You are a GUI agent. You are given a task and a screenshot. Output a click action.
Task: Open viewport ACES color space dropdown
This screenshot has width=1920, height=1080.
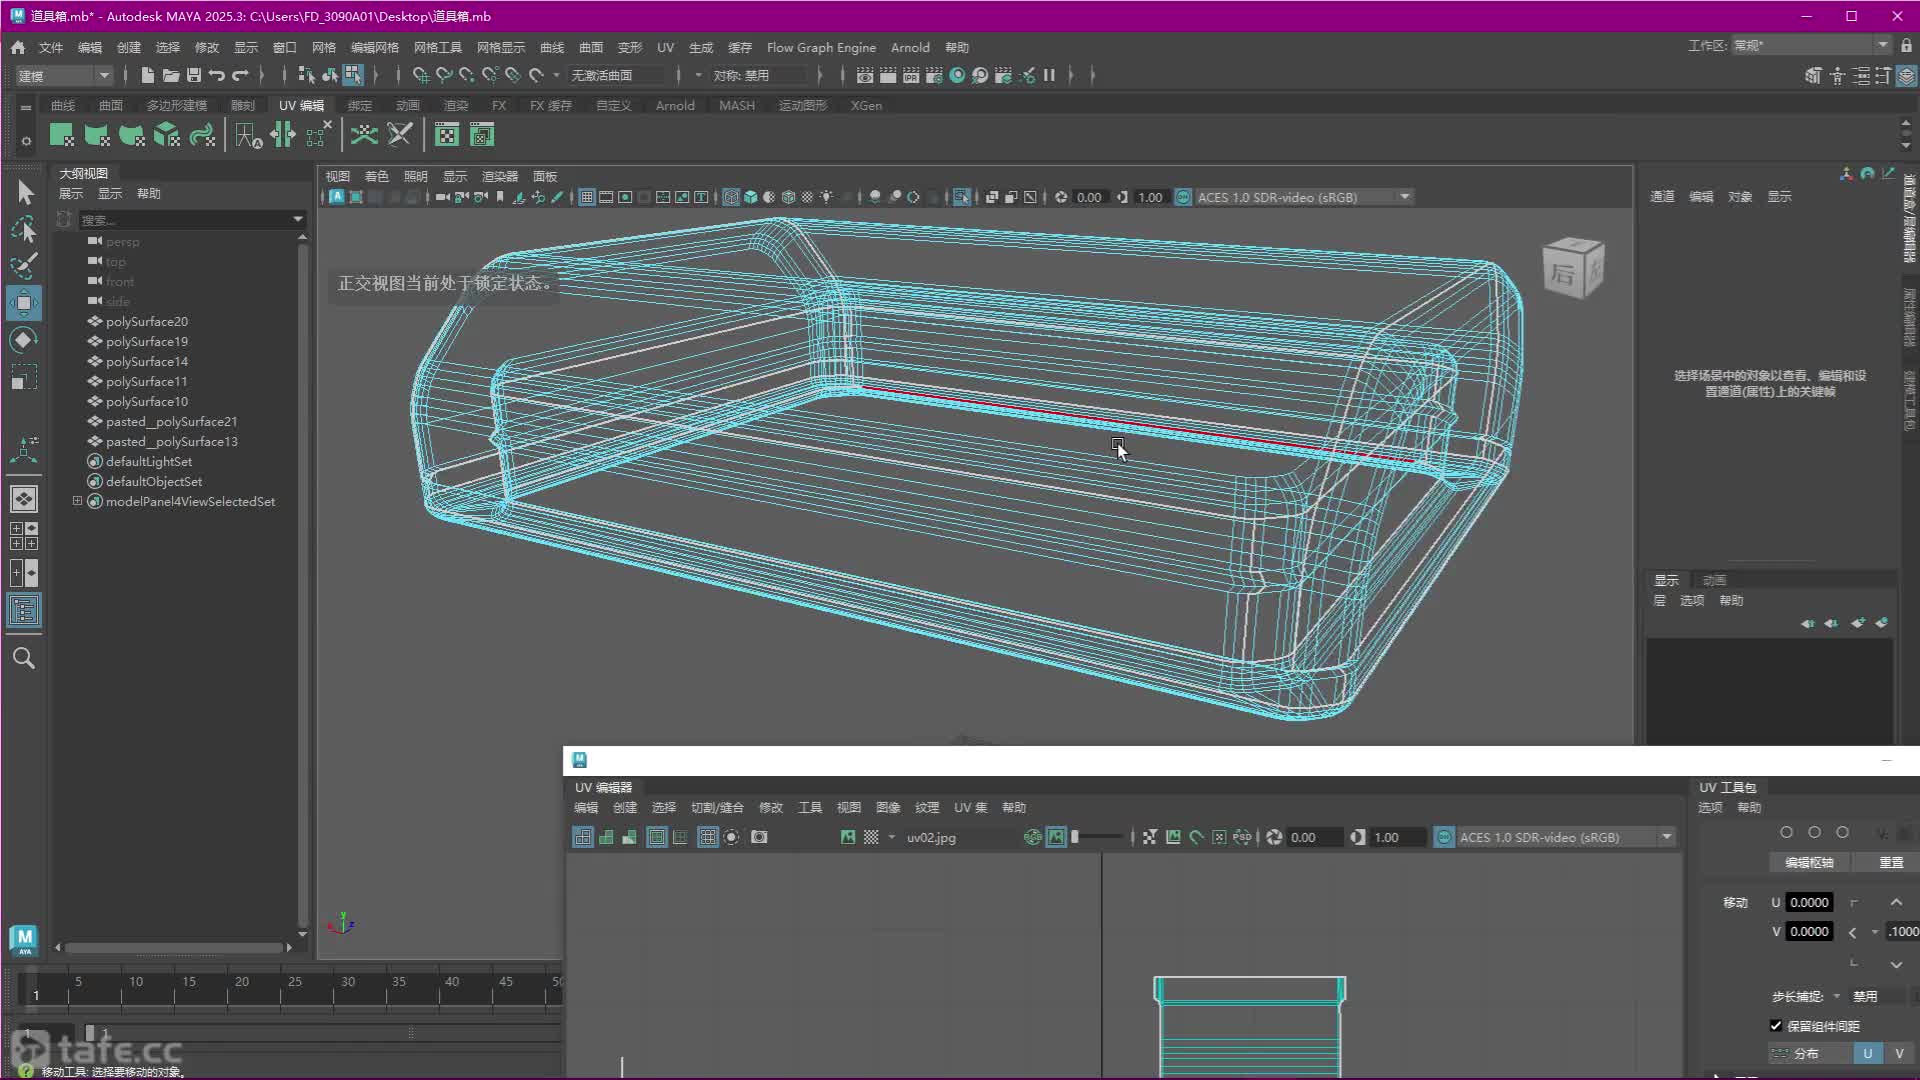(x=1405, y=197)
